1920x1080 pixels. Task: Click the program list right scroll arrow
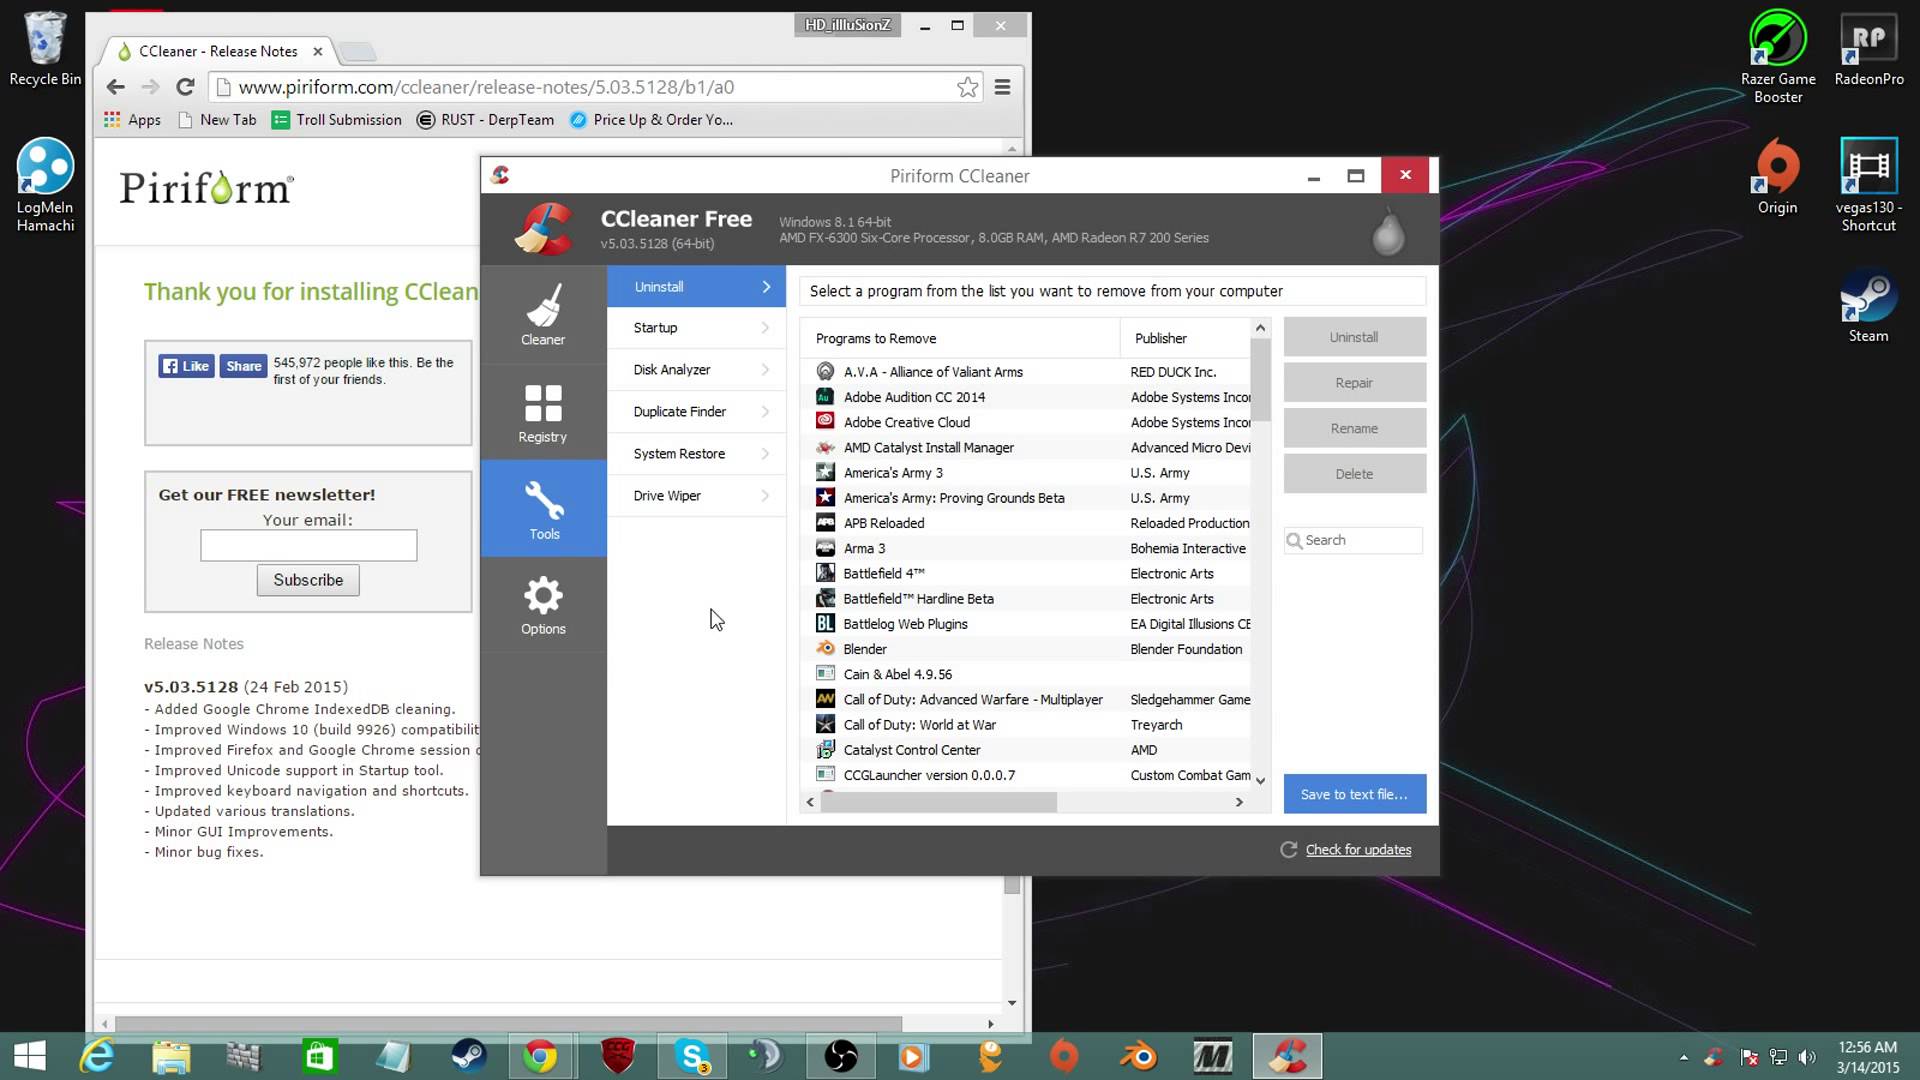pos(1239,802)
